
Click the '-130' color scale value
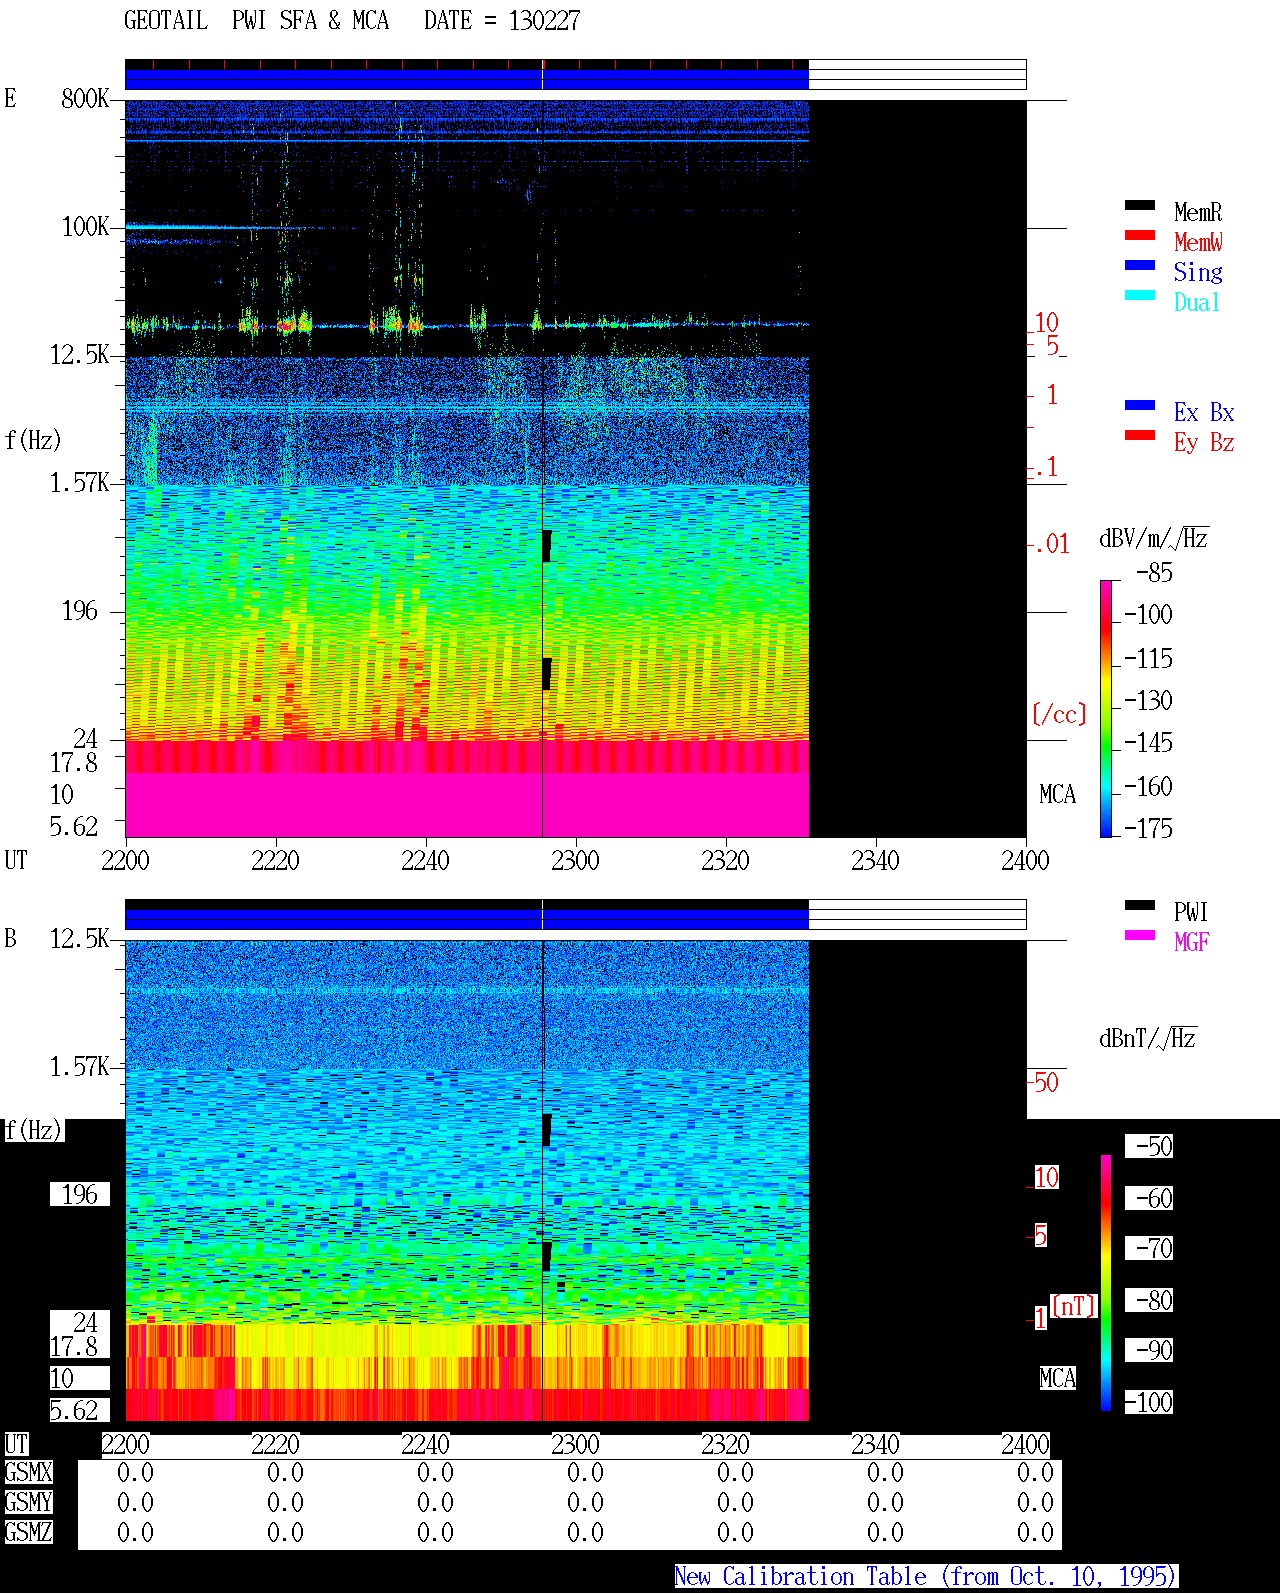(1148, 701)
